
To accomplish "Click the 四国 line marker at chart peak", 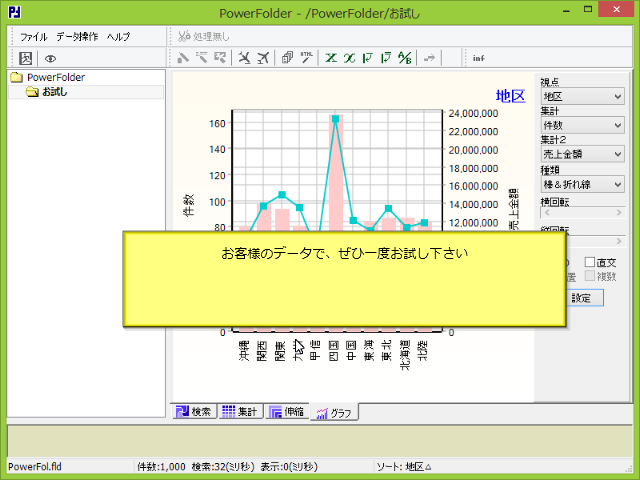I will pos(336,119).
